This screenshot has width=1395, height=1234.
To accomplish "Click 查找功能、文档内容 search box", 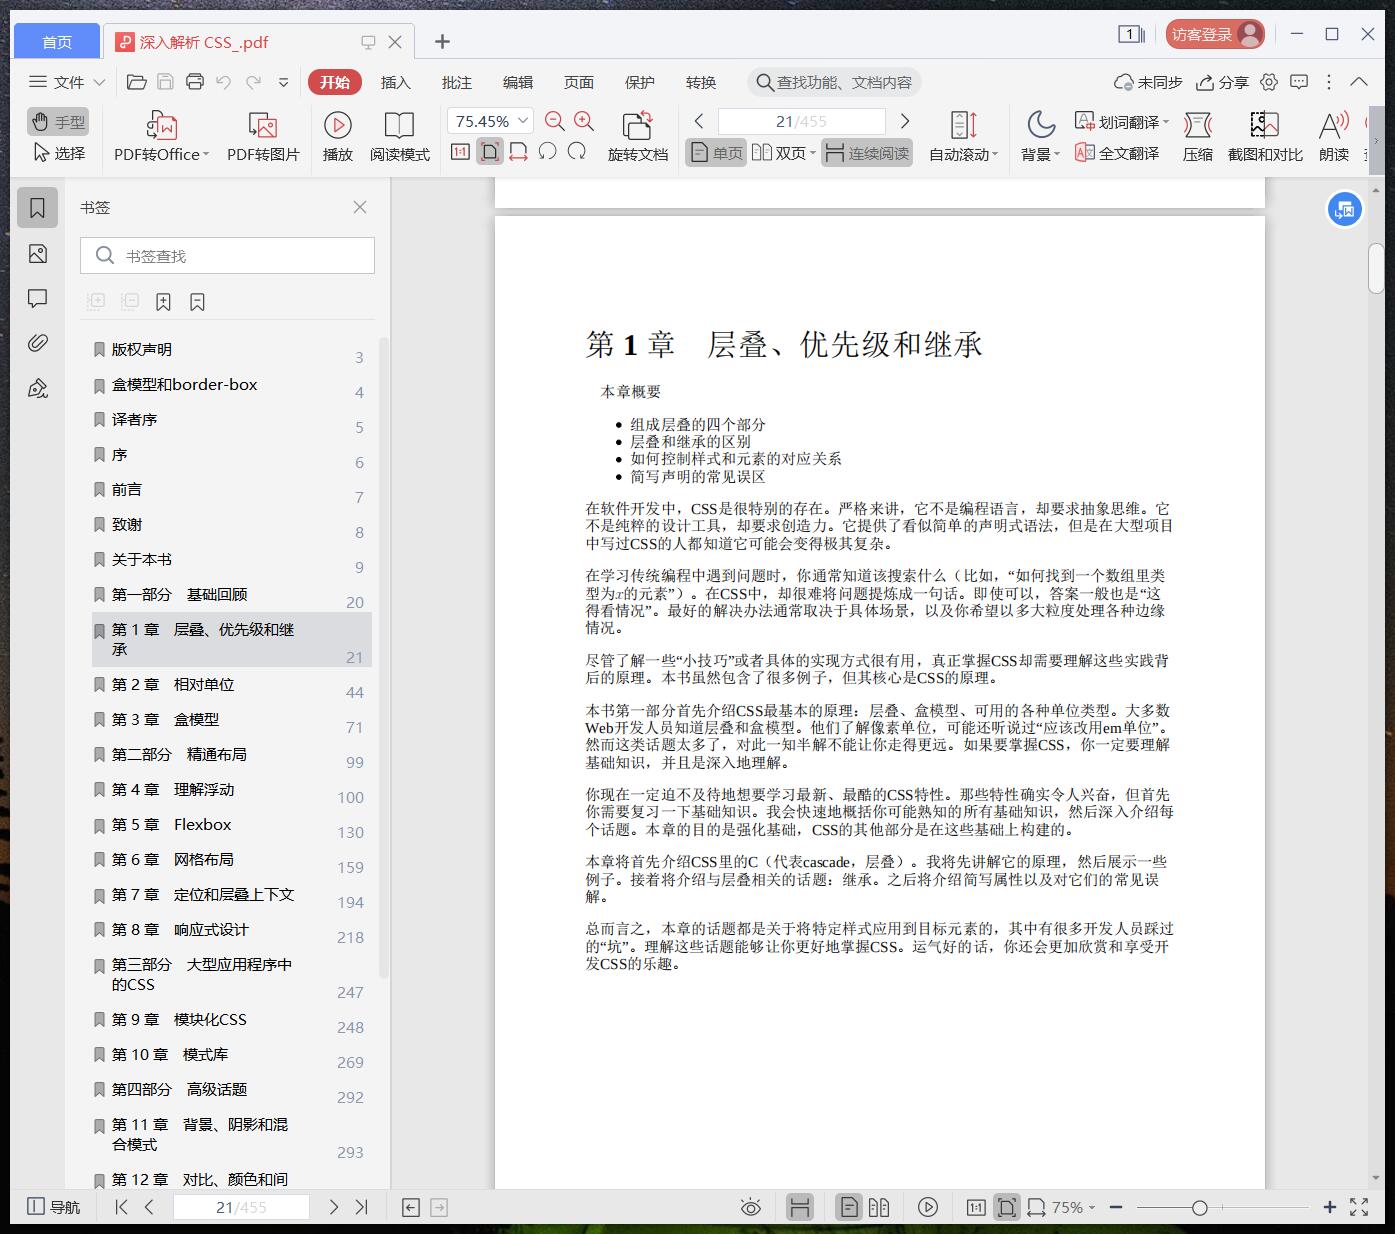I will (x=835, y=82).
